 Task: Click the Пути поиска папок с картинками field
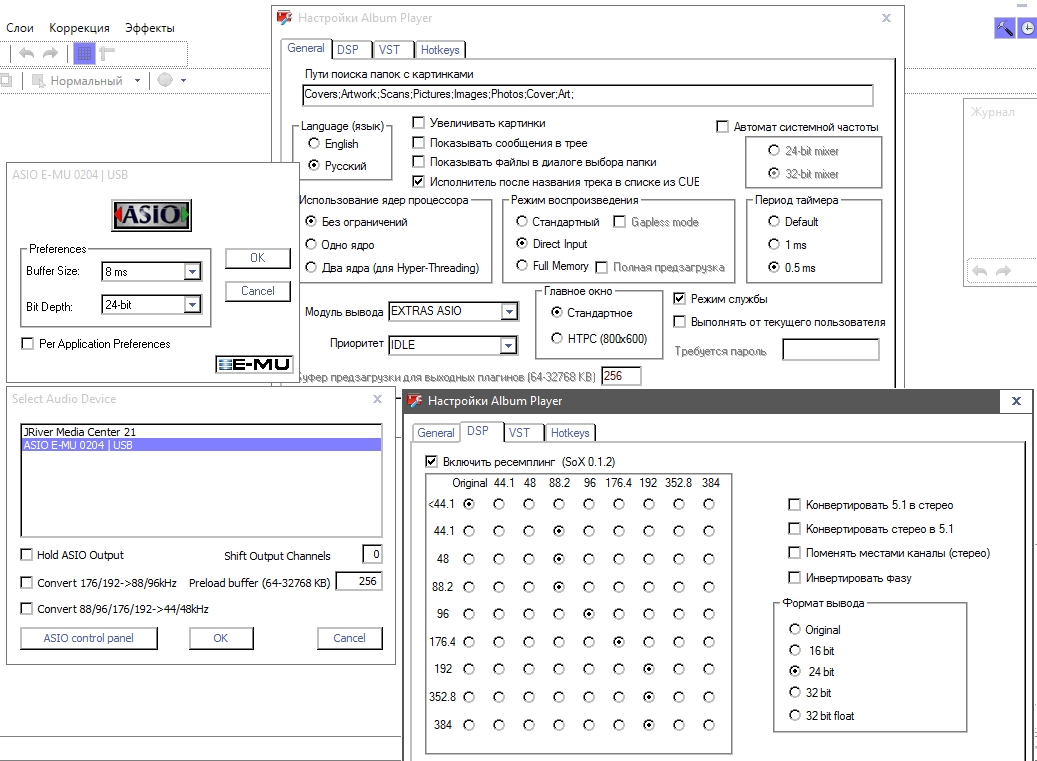(x=588, y=95)
